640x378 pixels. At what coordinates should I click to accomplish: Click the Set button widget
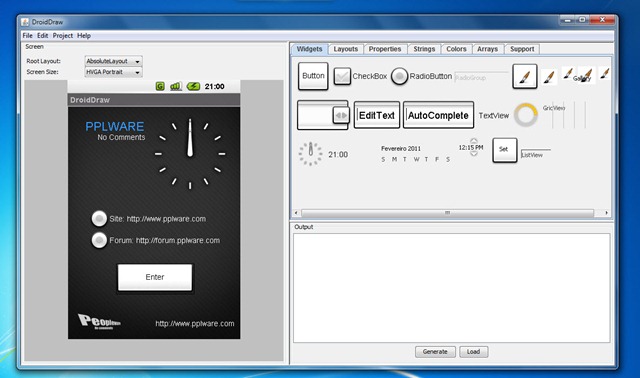(x=504, y=149)
